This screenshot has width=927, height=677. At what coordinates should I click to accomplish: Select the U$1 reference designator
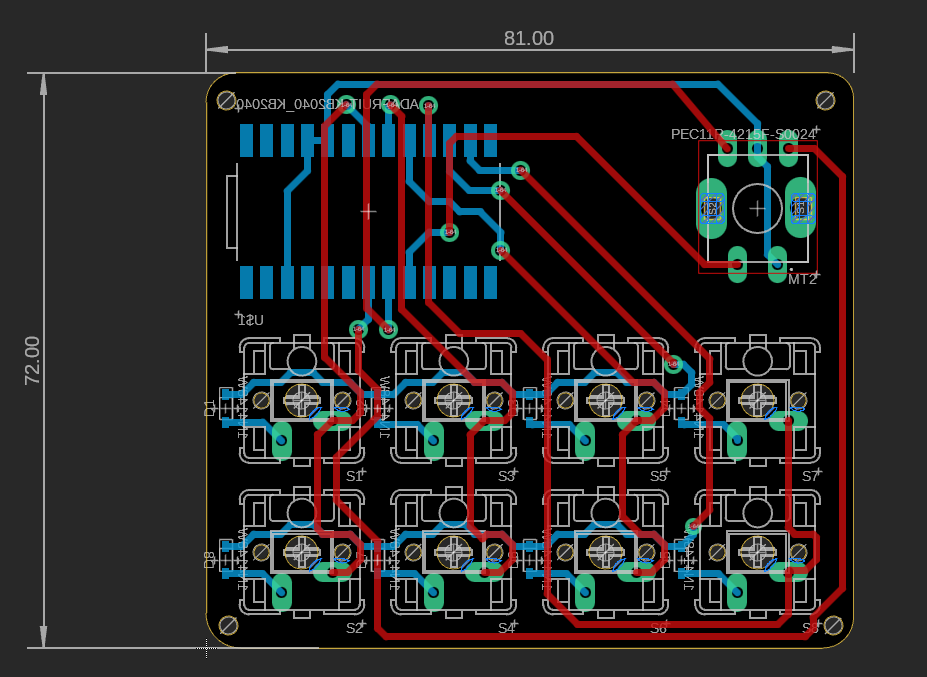coord(251,320)
